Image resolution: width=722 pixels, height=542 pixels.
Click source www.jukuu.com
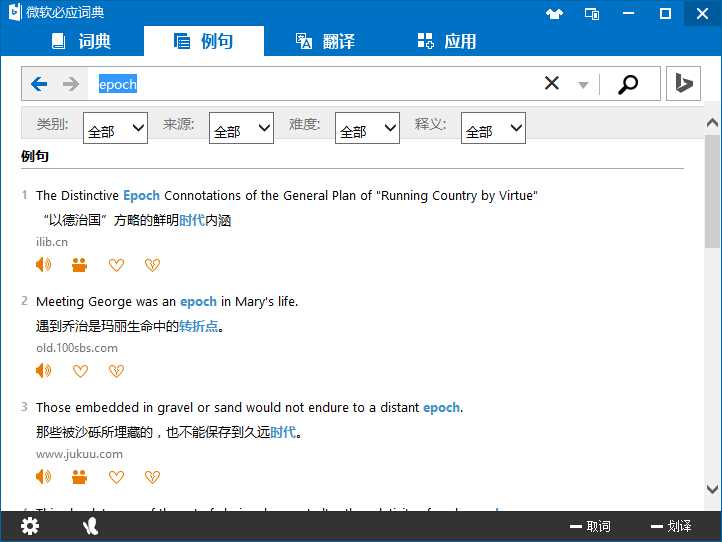click(x=79, y=454)
